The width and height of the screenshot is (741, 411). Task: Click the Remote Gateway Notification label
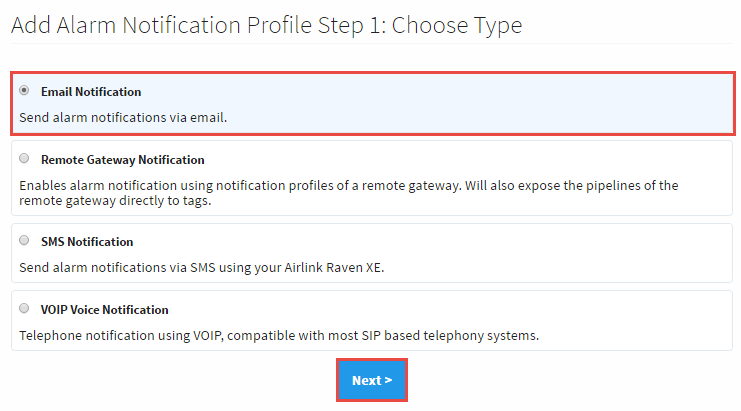tap(122, 159)
